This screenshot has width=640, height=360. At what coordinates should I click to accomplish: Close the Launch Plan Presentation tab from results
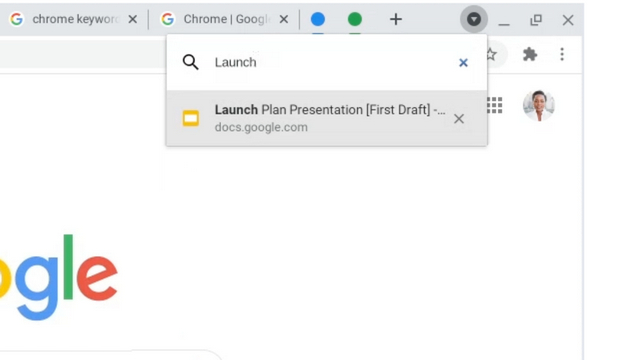click(459, 119)
